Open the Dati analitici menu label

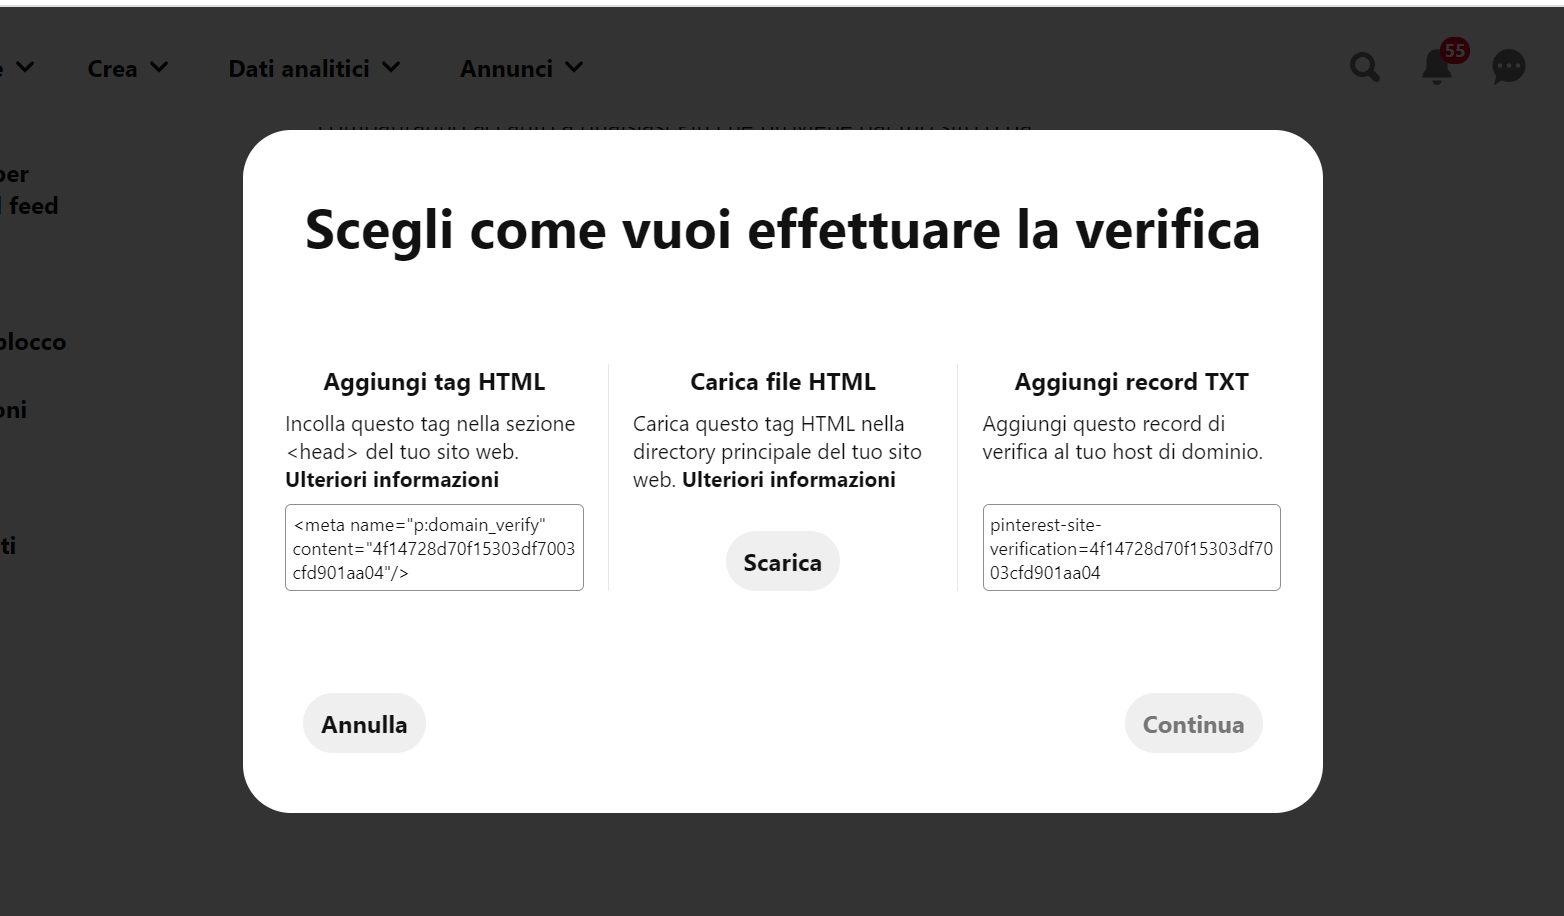click(x=298, y=69)
